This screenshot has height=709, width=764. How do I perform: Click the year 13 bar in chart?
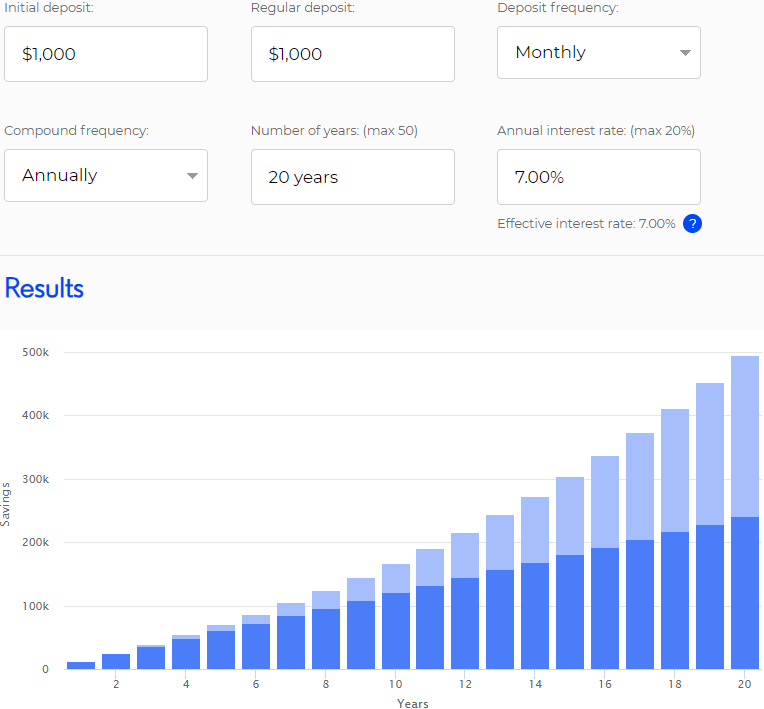coord(500,592)
